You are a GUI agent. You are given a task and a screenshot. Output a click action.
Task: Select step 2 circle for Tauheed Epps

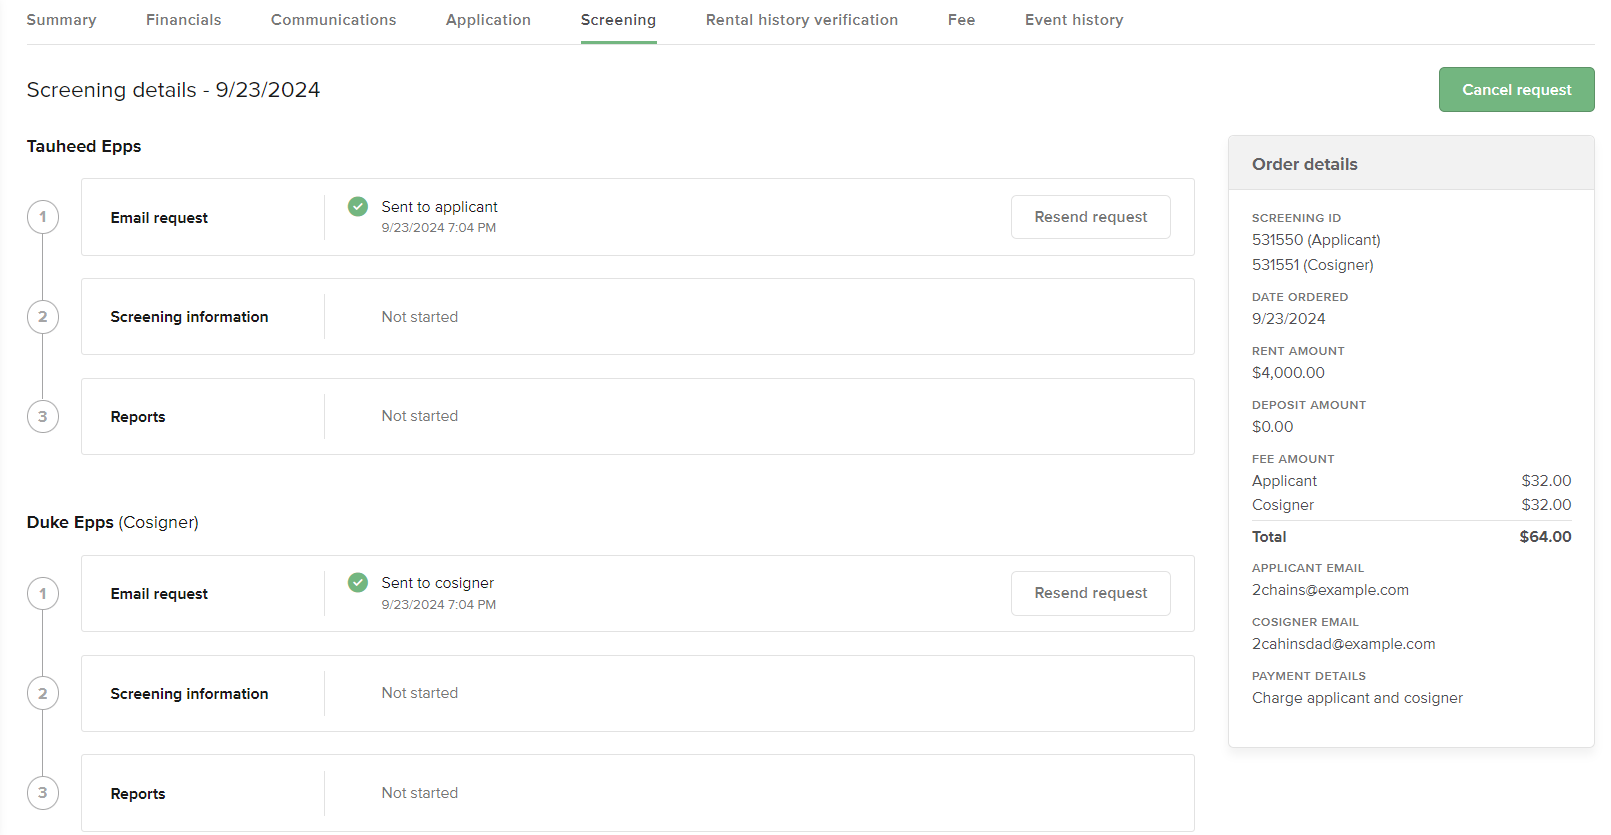(x=43, y=317)
